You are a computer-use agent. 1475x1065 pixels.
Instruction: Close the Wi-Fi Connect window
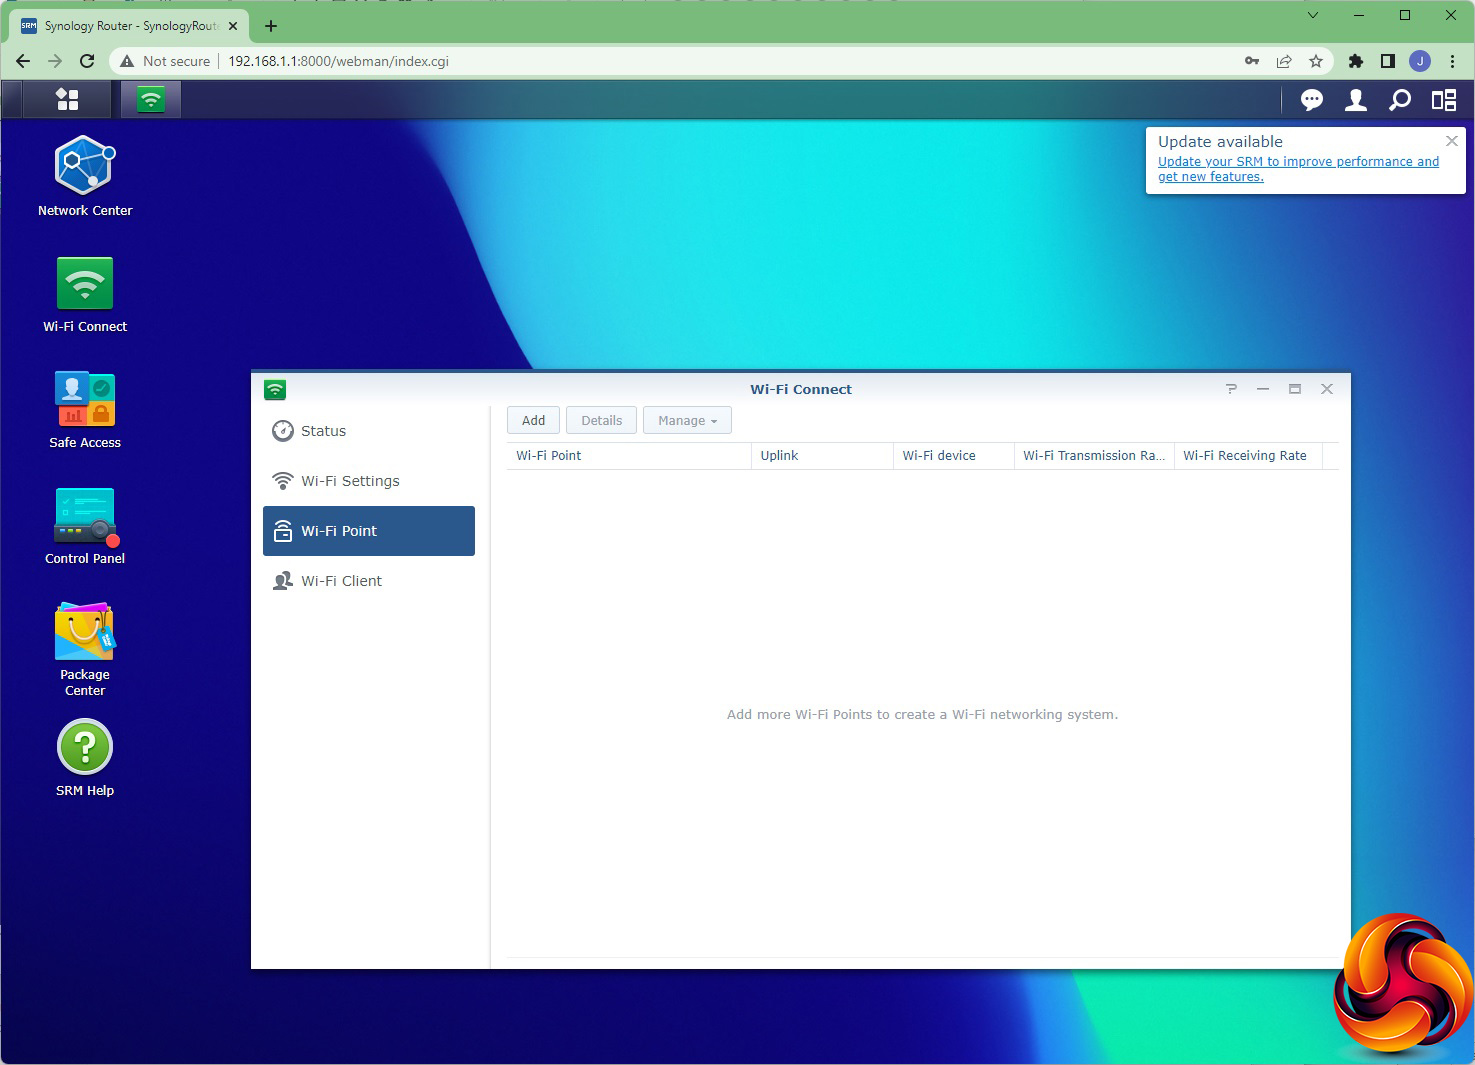point(1327,389)
